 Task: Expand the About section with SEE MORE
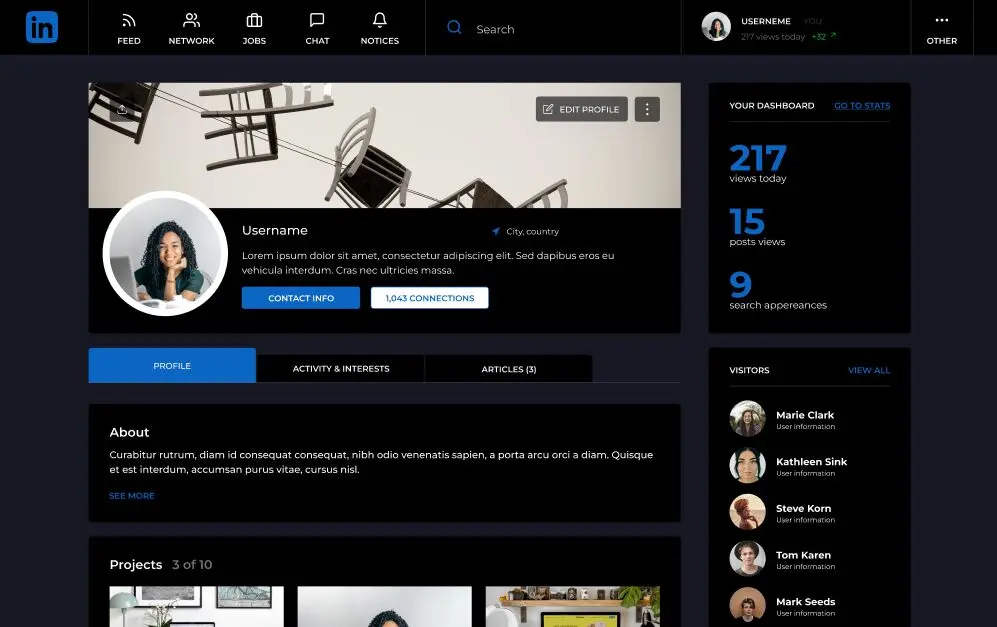point(131,495)
